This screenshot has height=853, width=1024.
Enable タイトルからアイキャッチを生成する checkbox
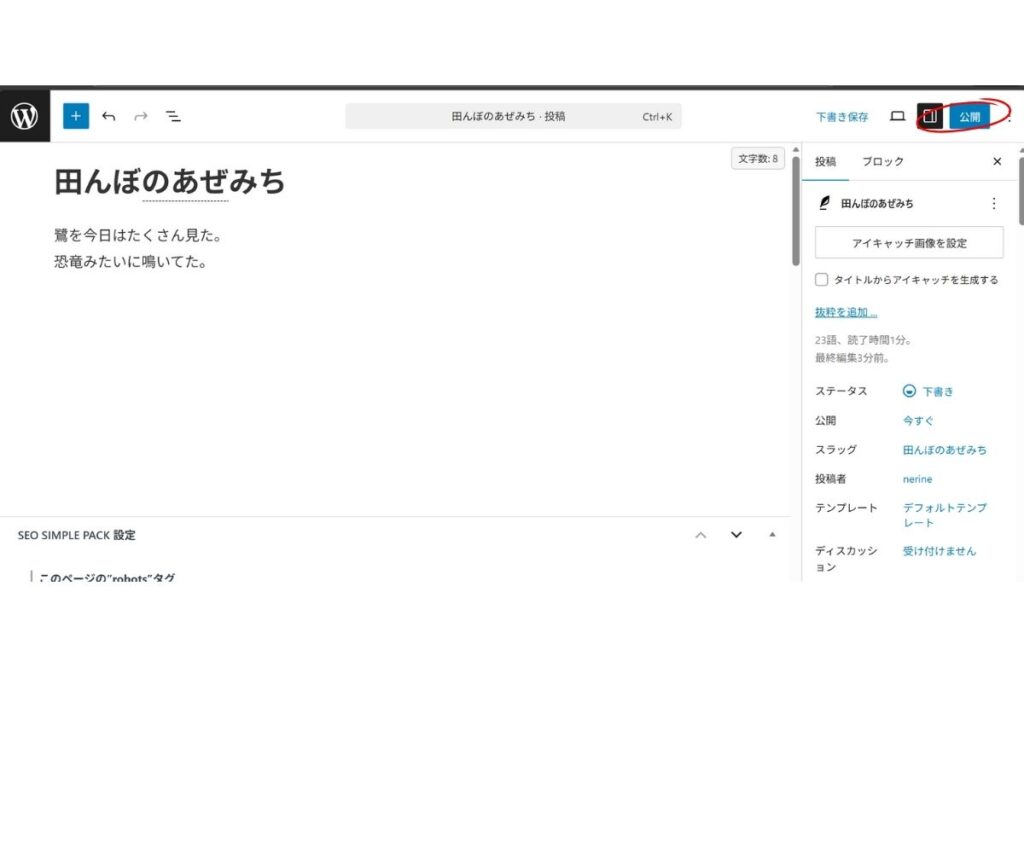[821, 280]
